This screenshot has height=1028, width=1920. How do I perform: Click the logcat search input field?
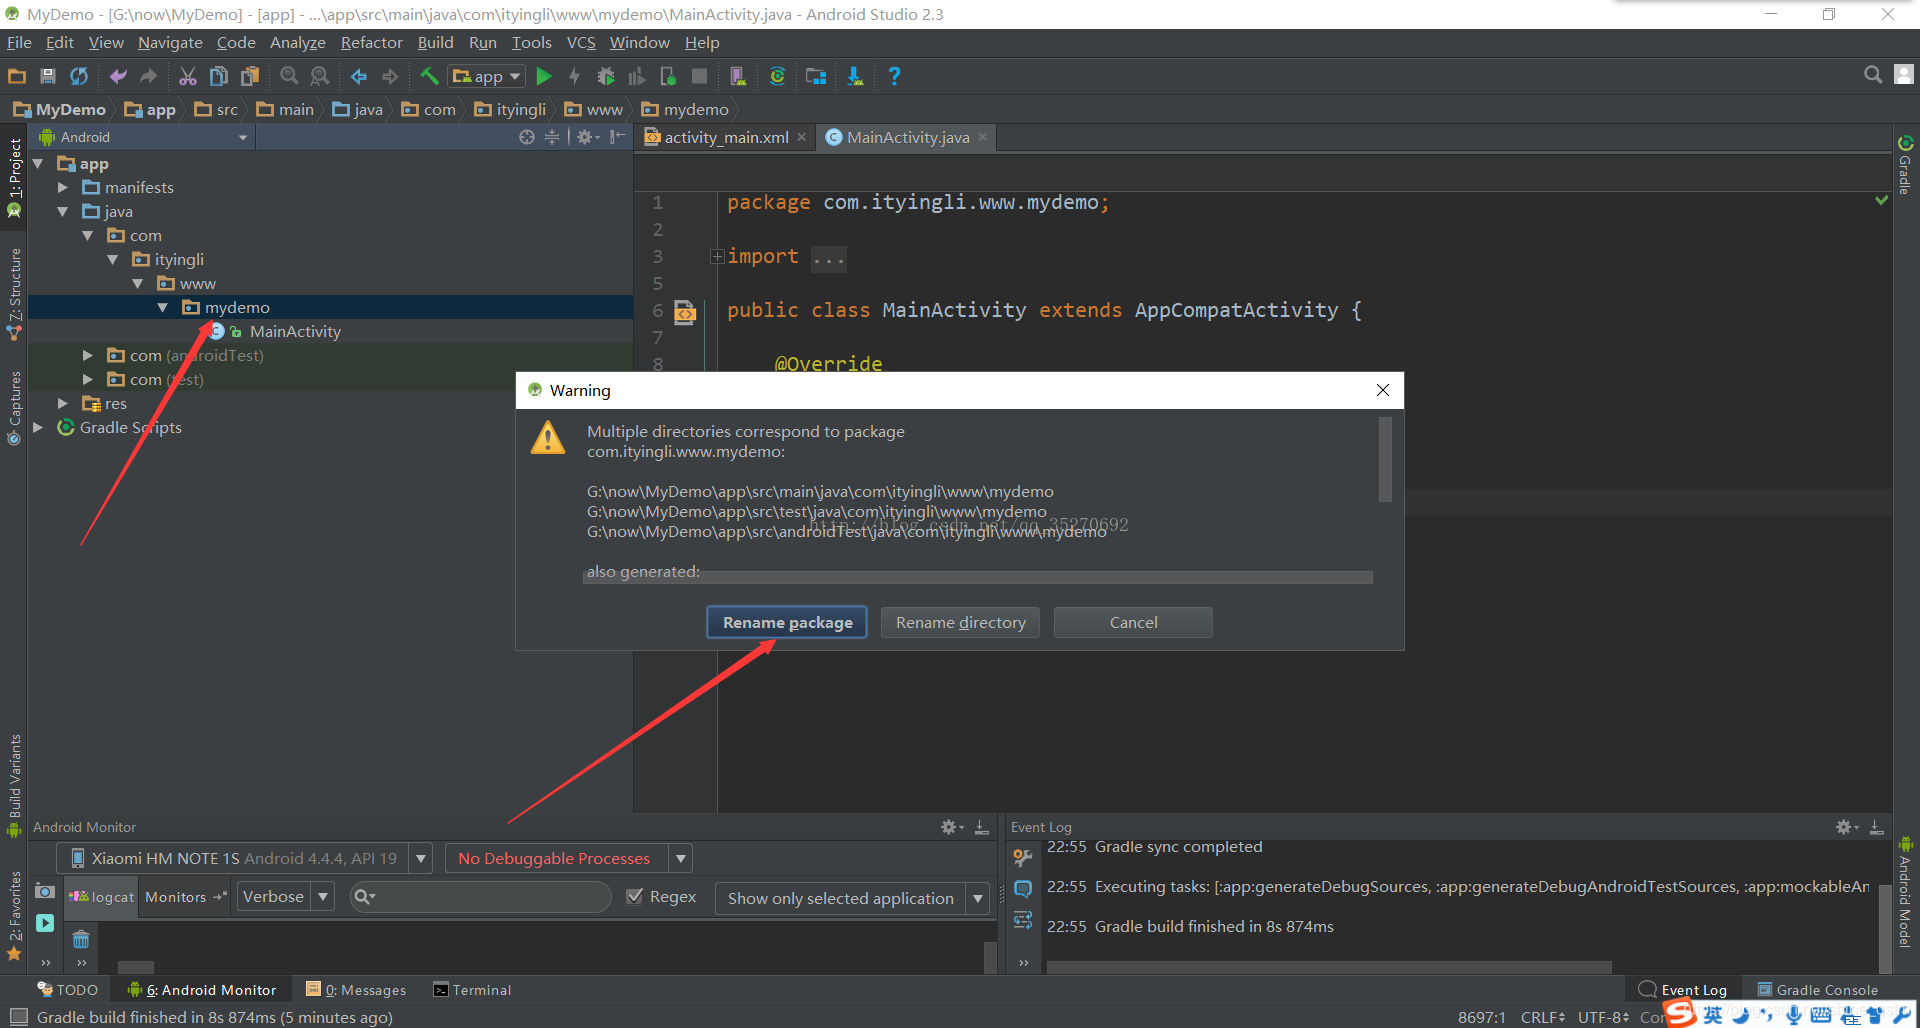[481, 897]
